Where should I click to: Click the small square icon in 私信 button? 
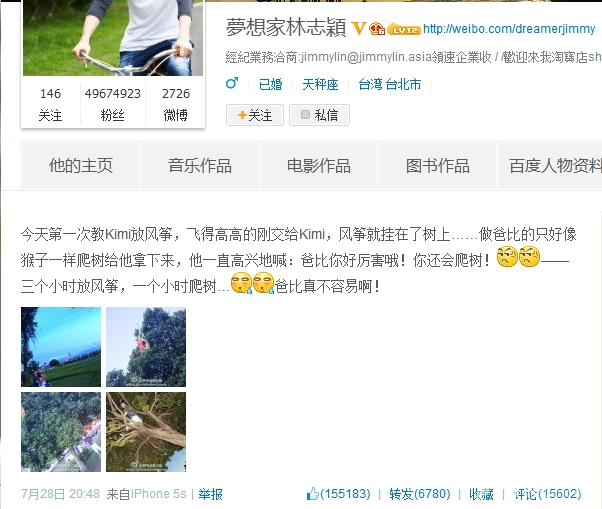(305, 114)
